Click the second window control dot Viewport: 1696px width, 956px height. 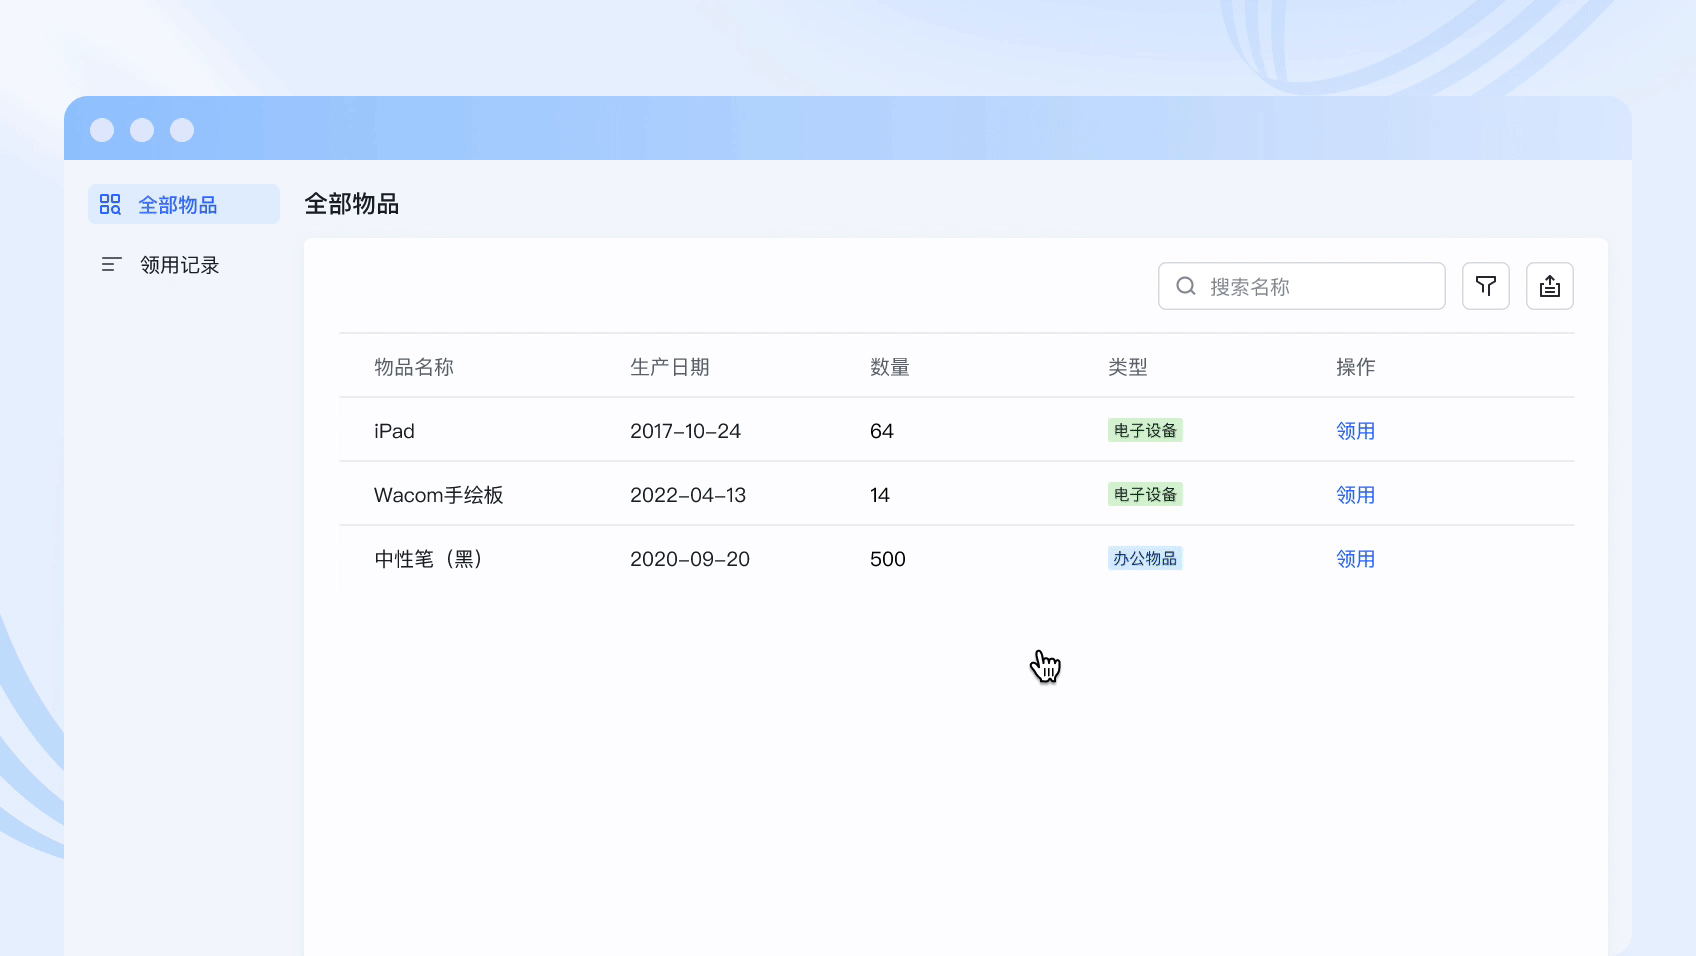click(x=142, y=130)
